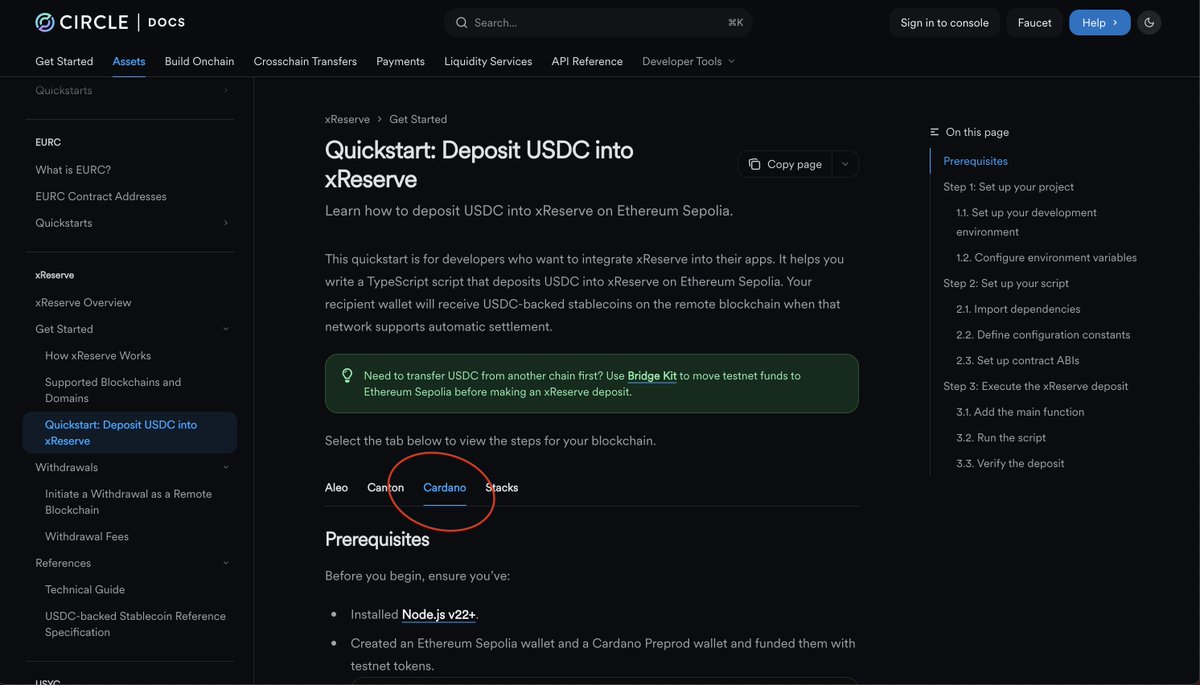Image resolution: width=1200 pixels, height=685 pixels.
Task: Click the copy icon in Copy page
Action: pos(754,164)
